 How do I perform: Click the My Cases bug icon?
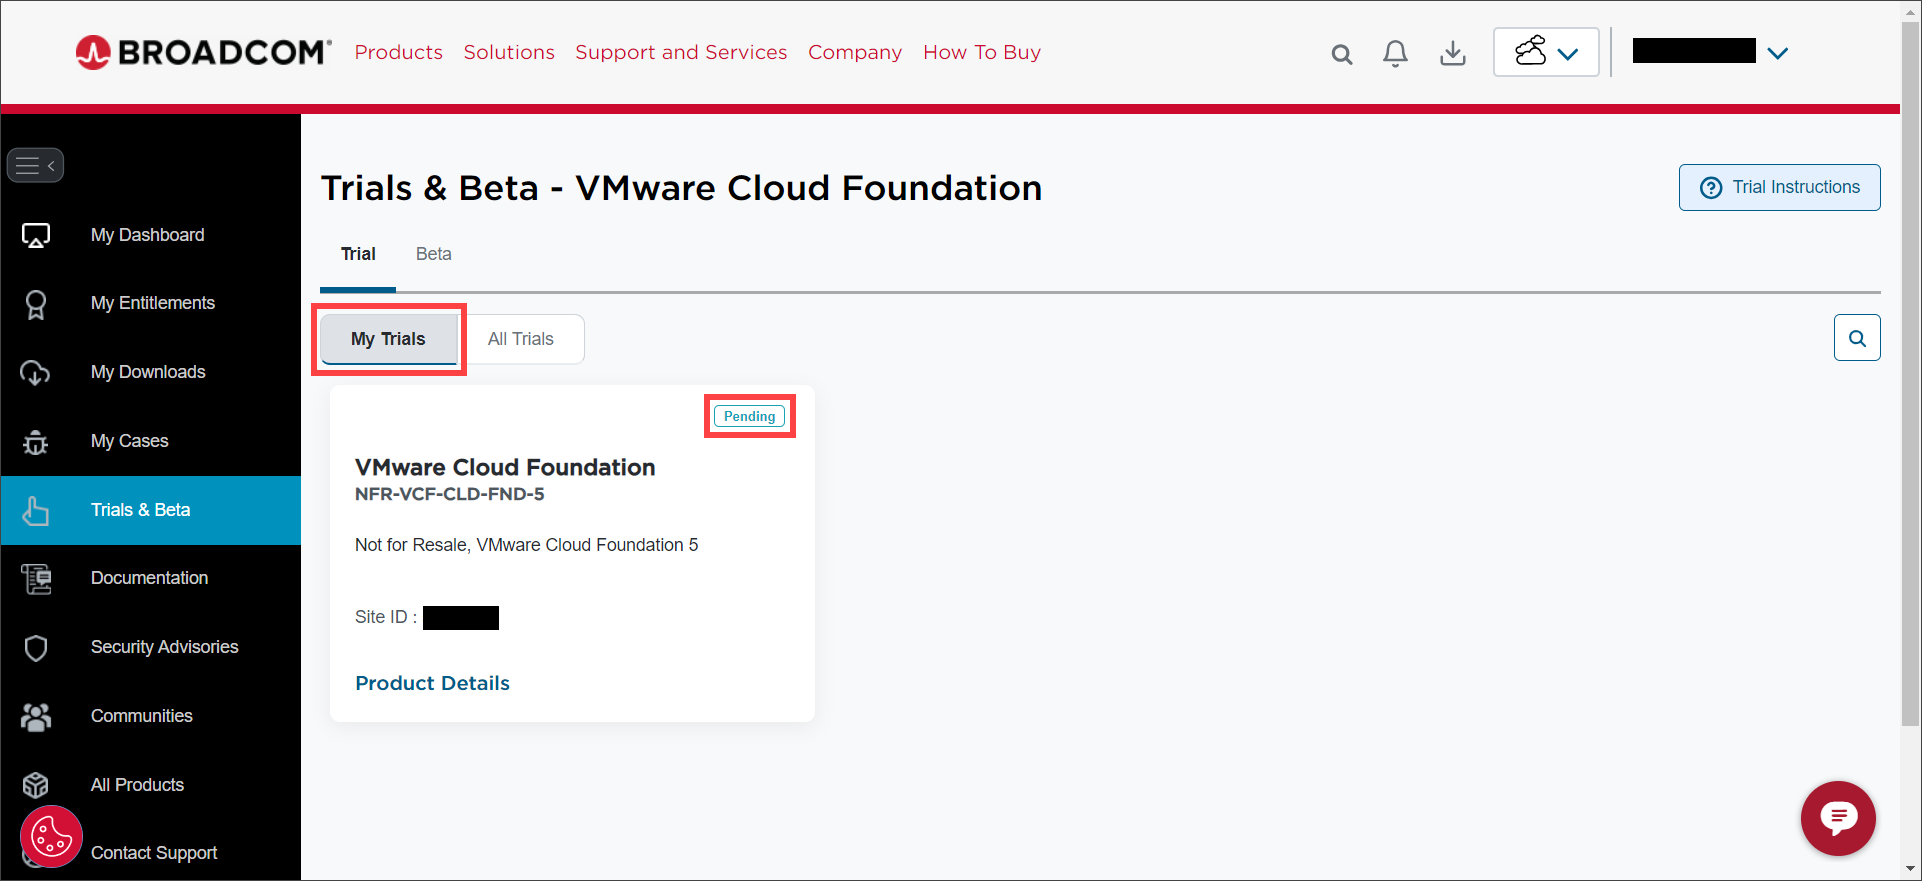point(36,441)
